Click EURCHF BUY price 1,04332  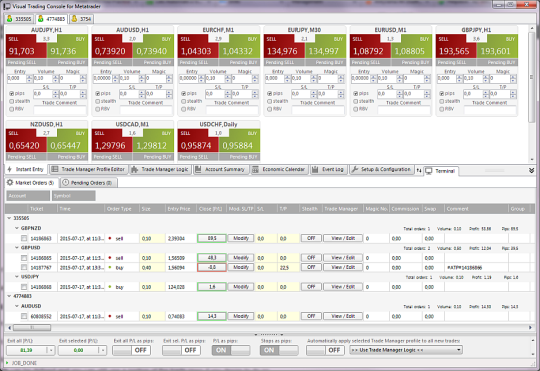click(x=240, y=47)
